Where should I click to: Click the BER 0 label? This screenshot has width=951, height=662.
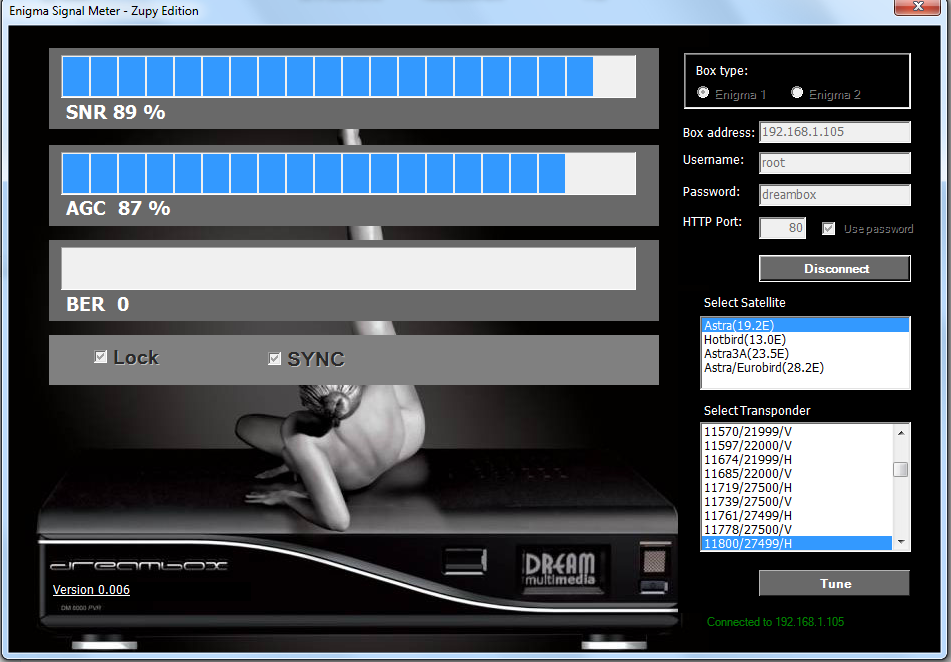coord(98,304)
